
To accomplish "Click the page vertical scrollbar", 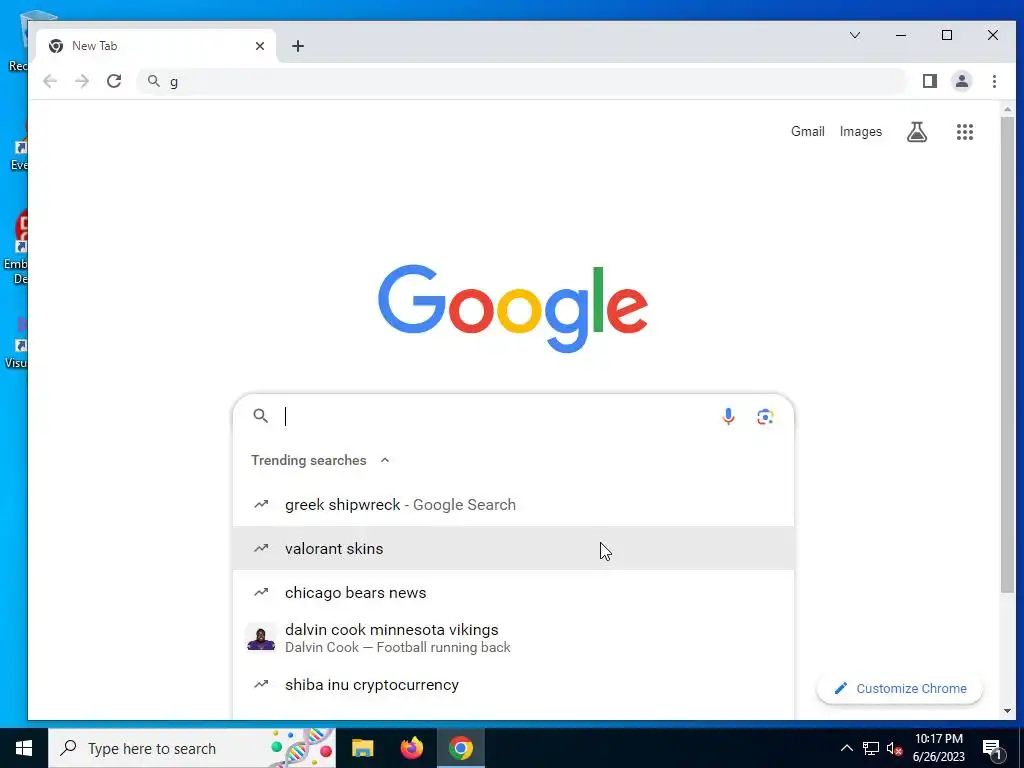I will tap(1006, 355).
